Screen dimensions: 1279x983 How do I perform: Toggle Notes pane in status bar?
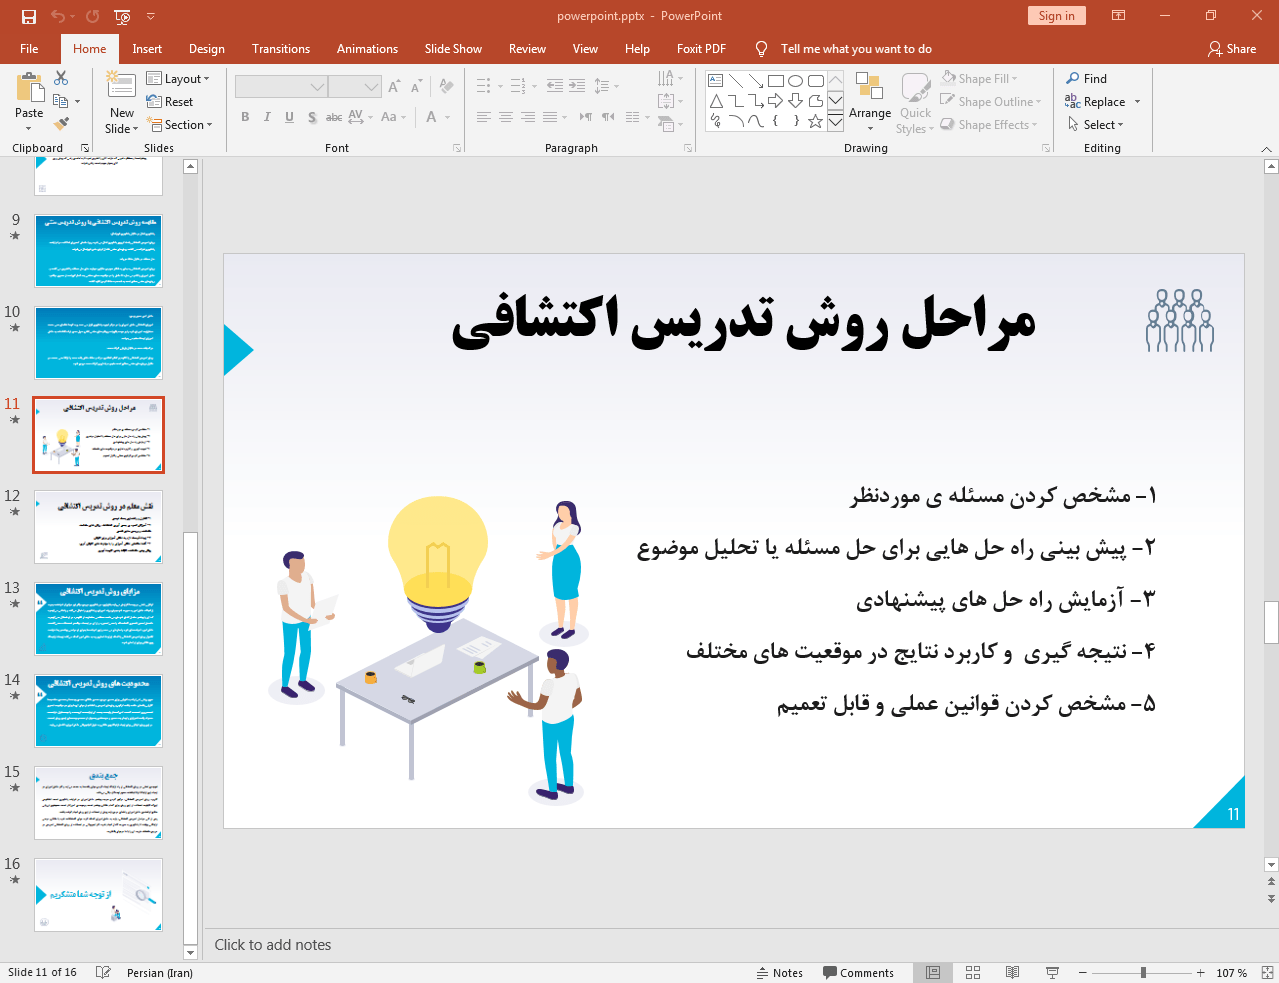tap(780, 973)
